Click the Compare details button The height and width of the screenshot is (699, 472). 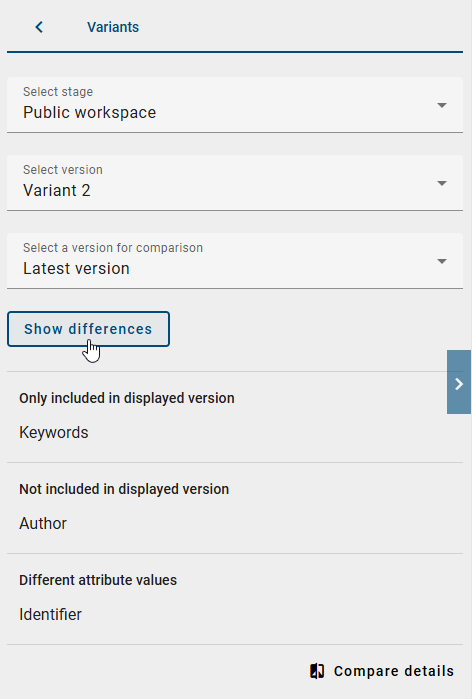click(x=382, y=671)
